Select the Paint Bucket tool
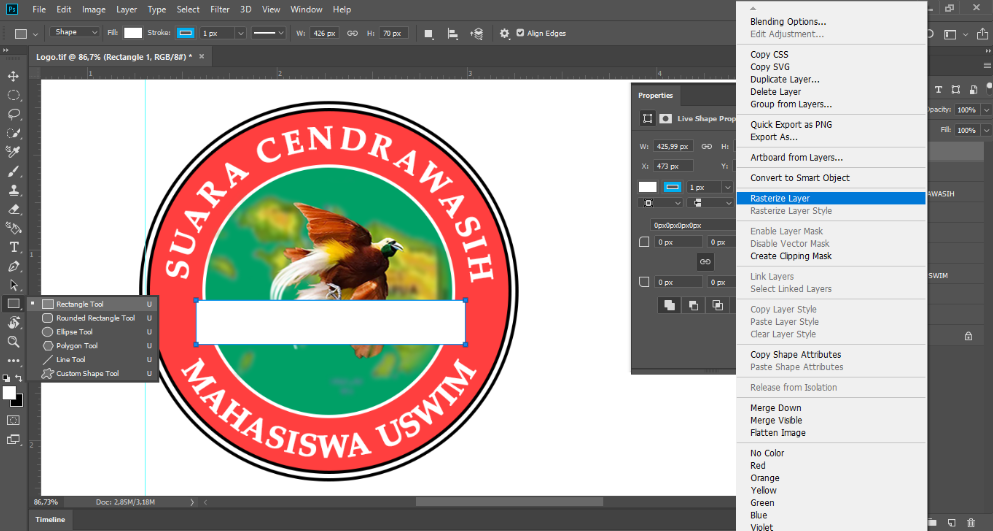993x531 pixels. [13, 228]
